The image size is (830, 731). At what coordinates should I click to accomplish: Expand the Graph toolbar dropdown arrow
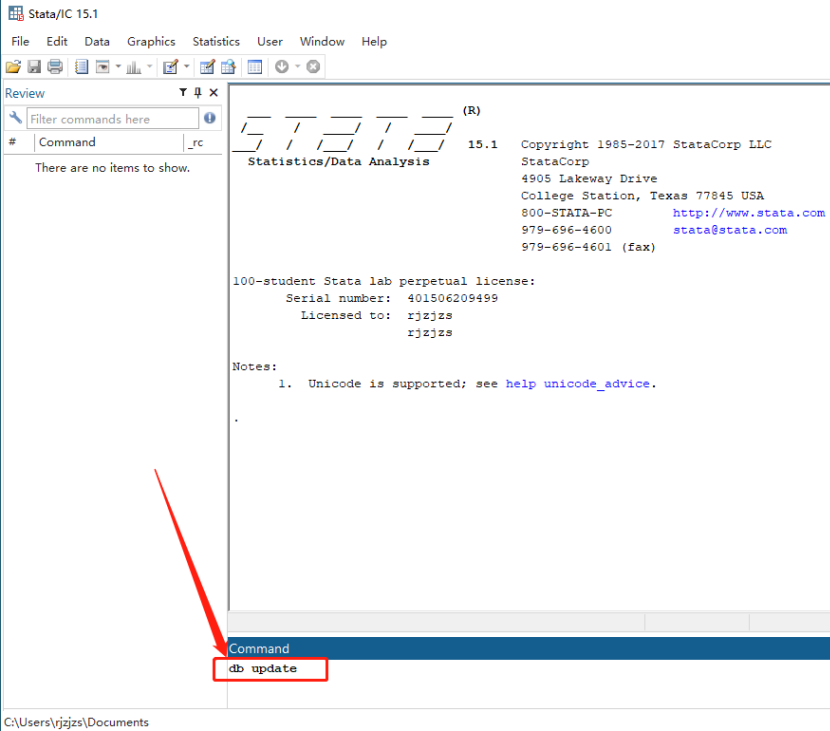click(x=150, y=67)
